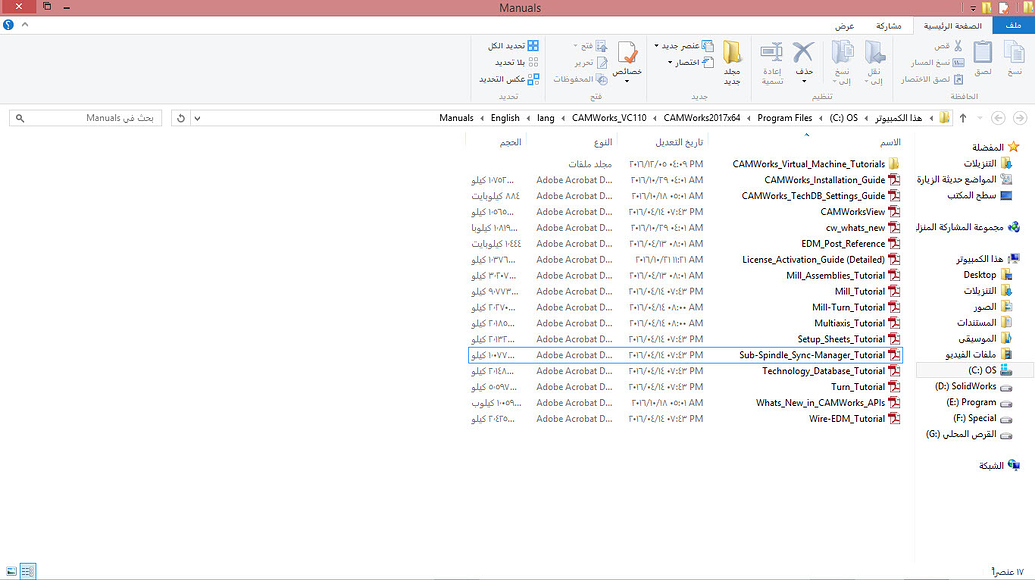Open (E:) Program drive in sidebar
The width and height of the screenshot is (1035, 580).
pyautogui.click(x=979, y=402)
